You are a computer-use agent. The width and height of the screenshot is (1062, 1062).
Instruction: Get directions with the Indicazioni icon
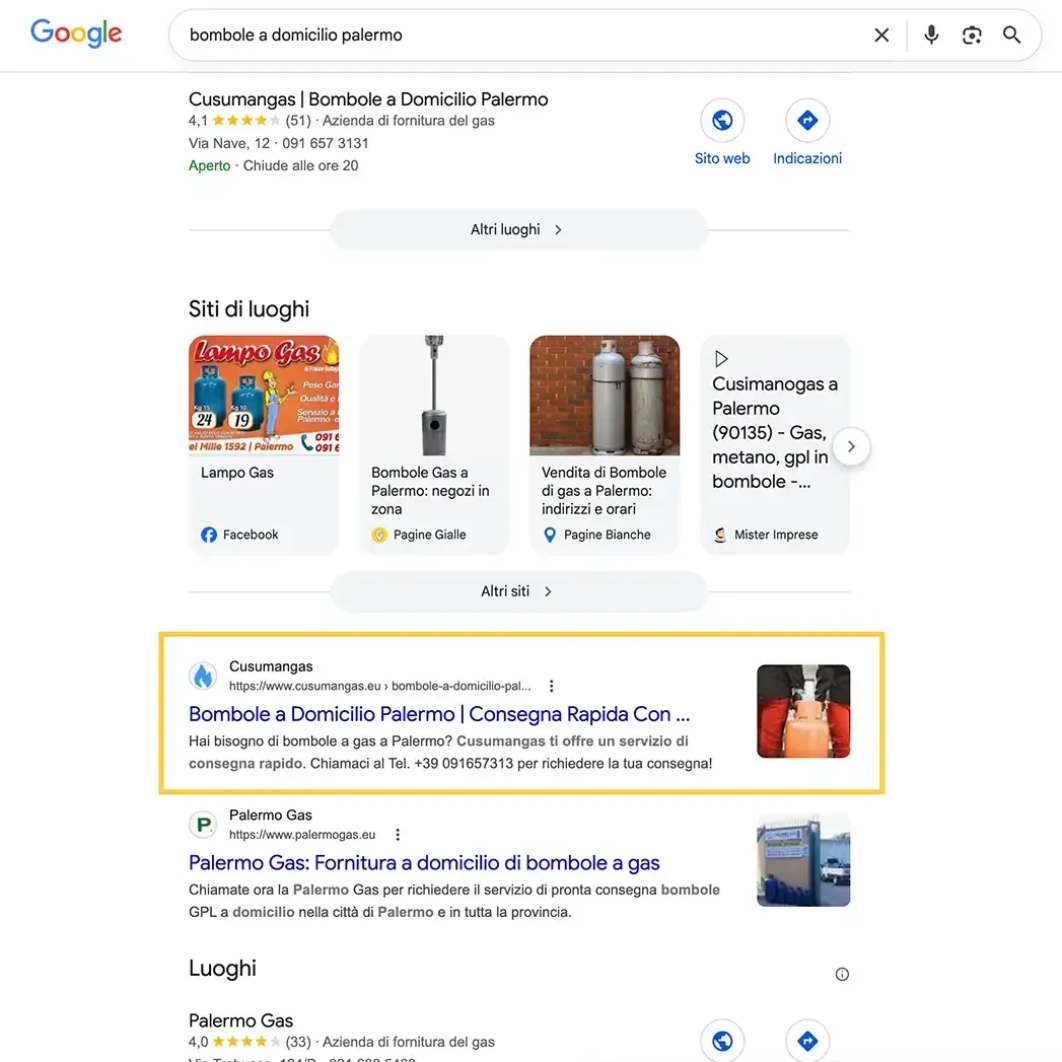807,119
